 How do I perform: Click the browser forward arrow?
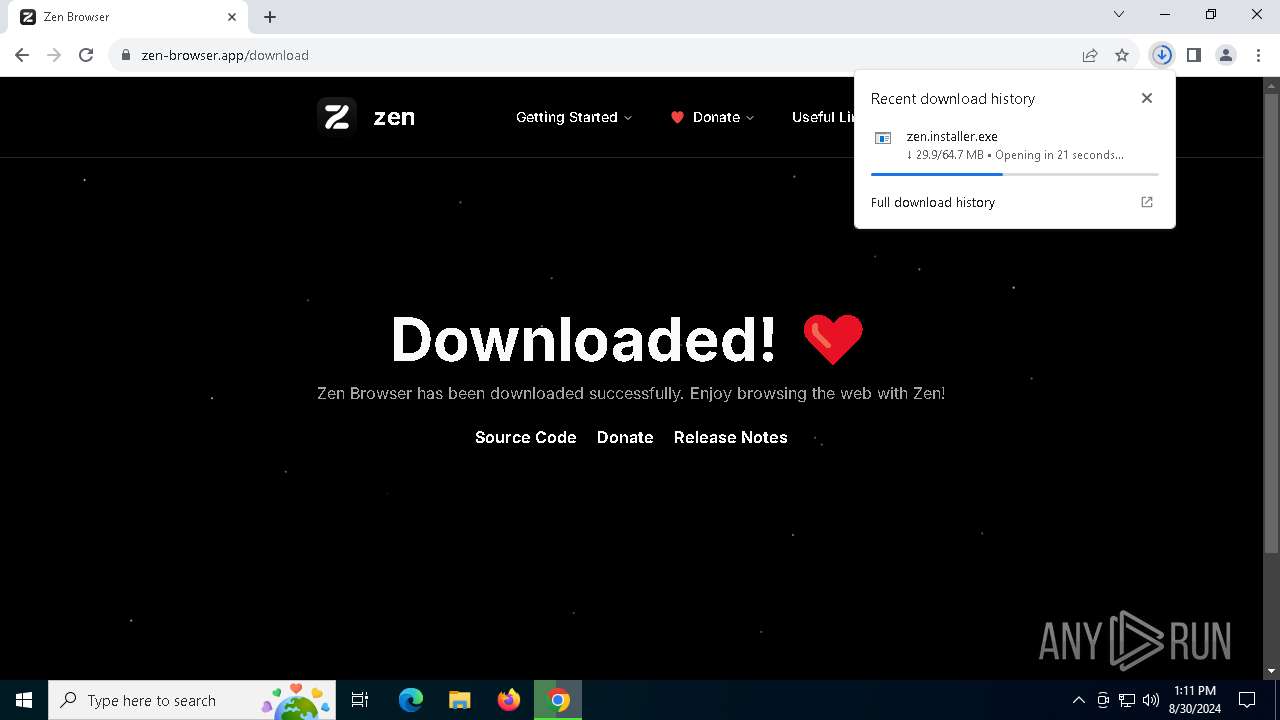(x=54, y=55)
